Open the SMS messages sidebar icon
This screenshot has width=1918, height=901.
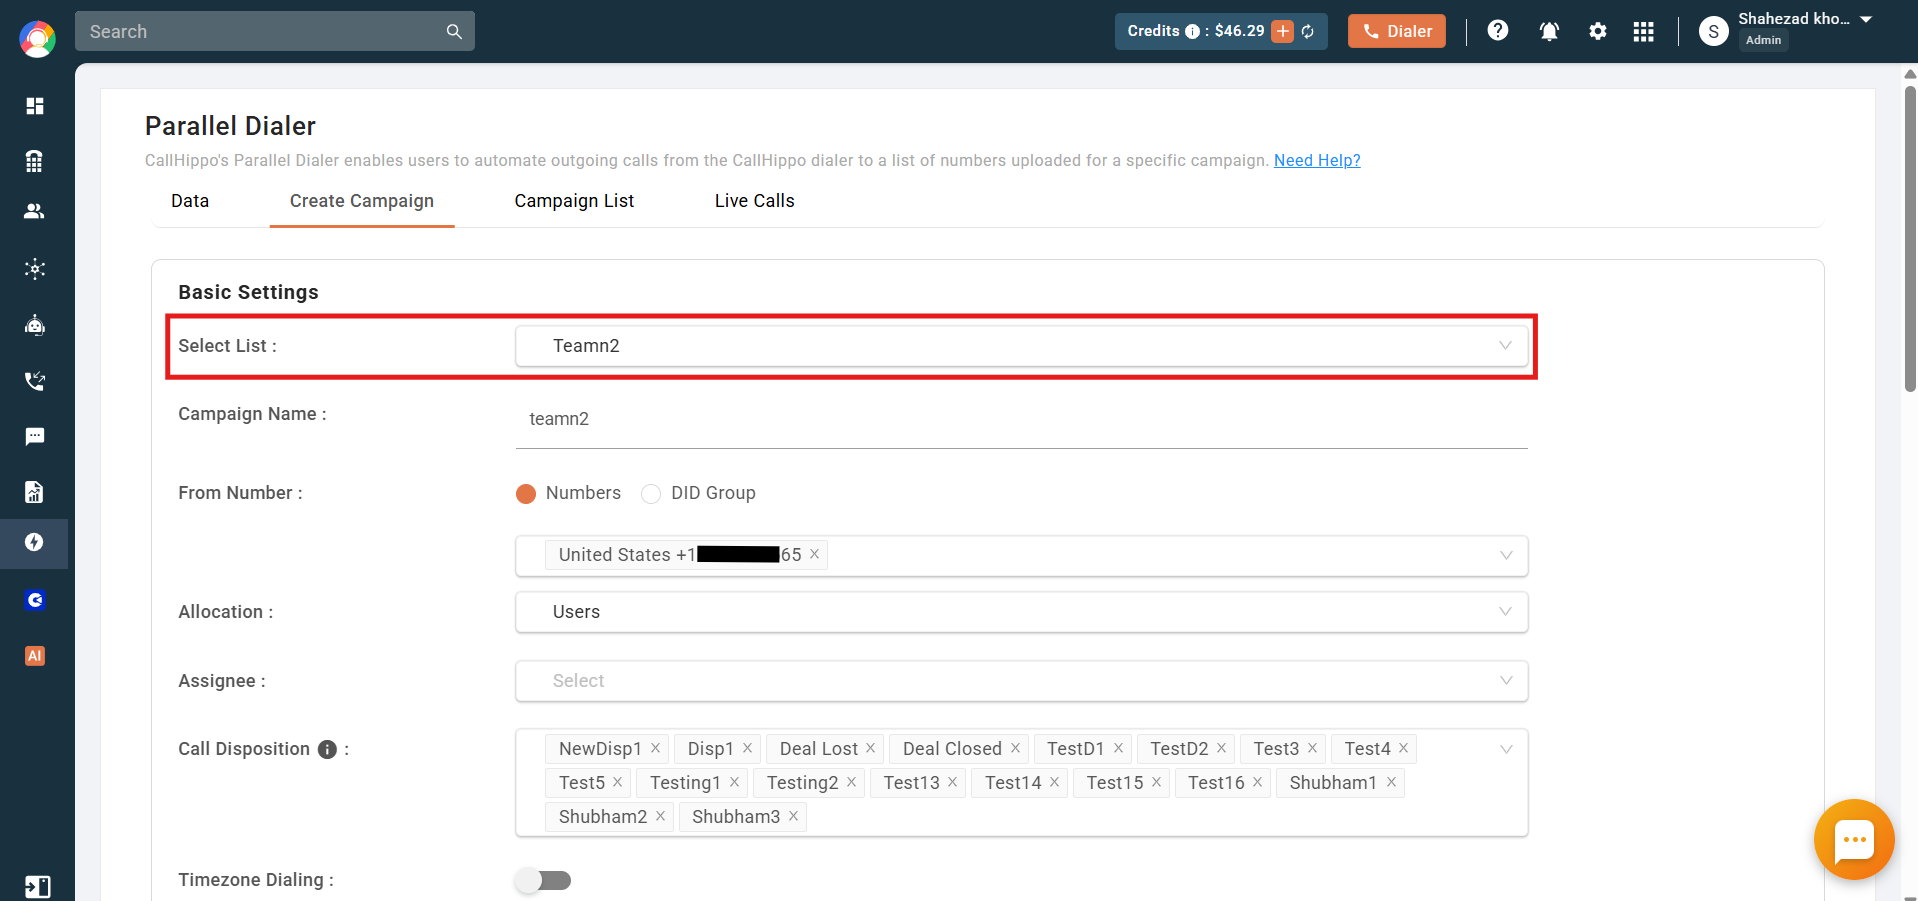[35, 437]
